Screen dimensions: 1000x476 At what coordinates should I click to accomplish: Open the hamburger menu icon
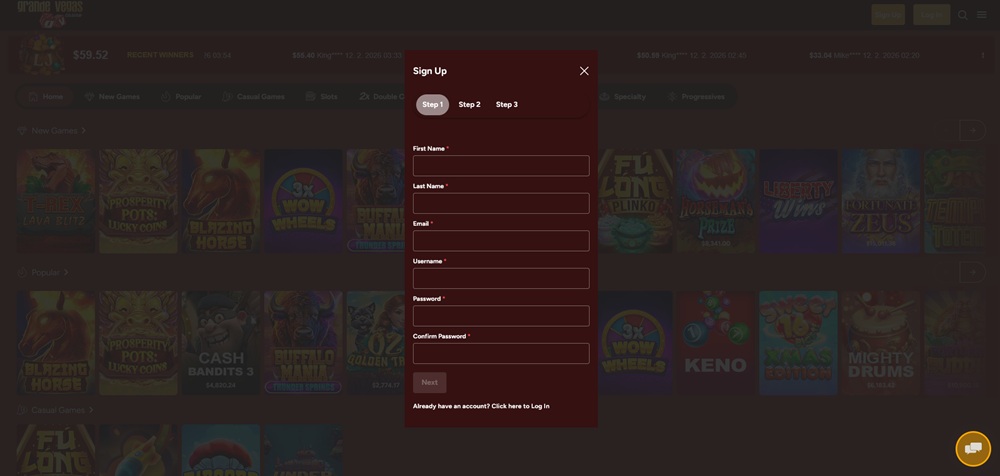coord(982,15)
